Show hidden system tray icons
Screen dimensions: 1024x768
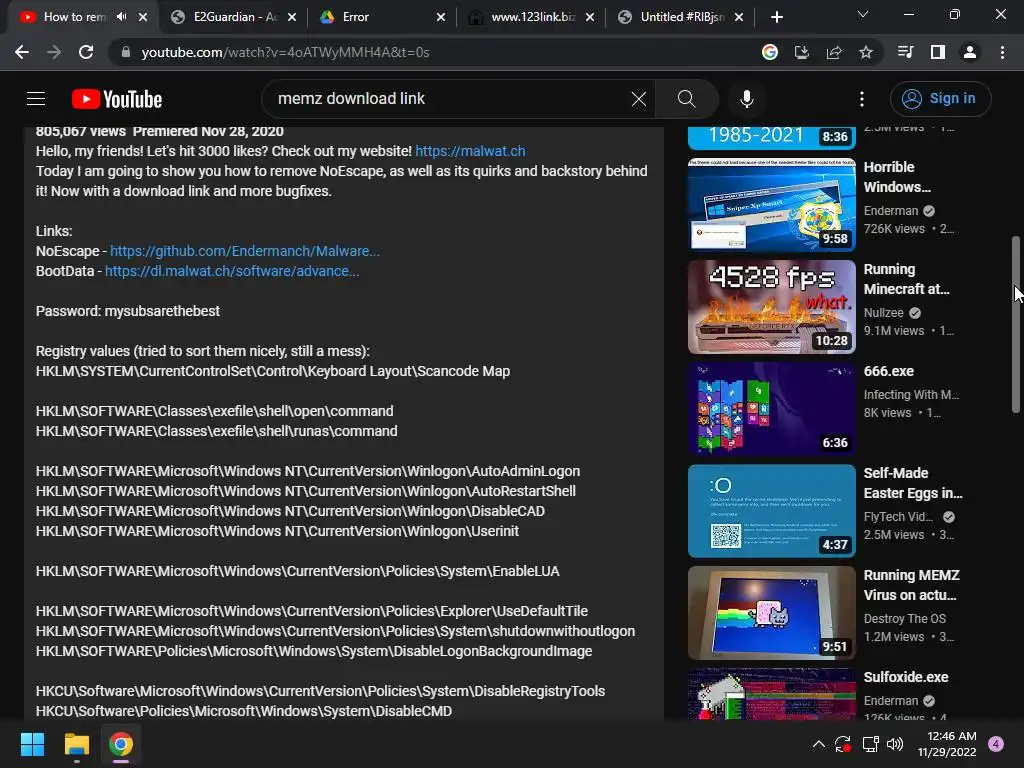[x=818, y=744]
